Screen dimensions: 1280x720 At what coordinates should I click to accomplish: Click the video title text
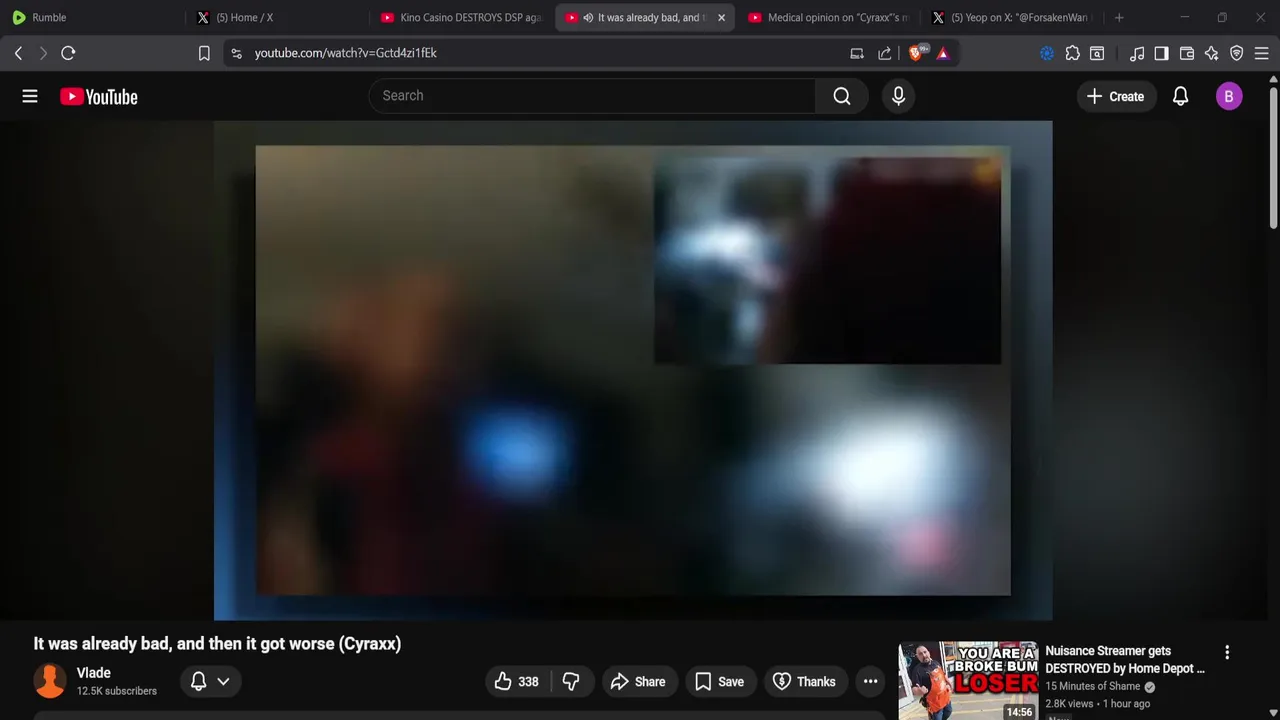point(217,644)
